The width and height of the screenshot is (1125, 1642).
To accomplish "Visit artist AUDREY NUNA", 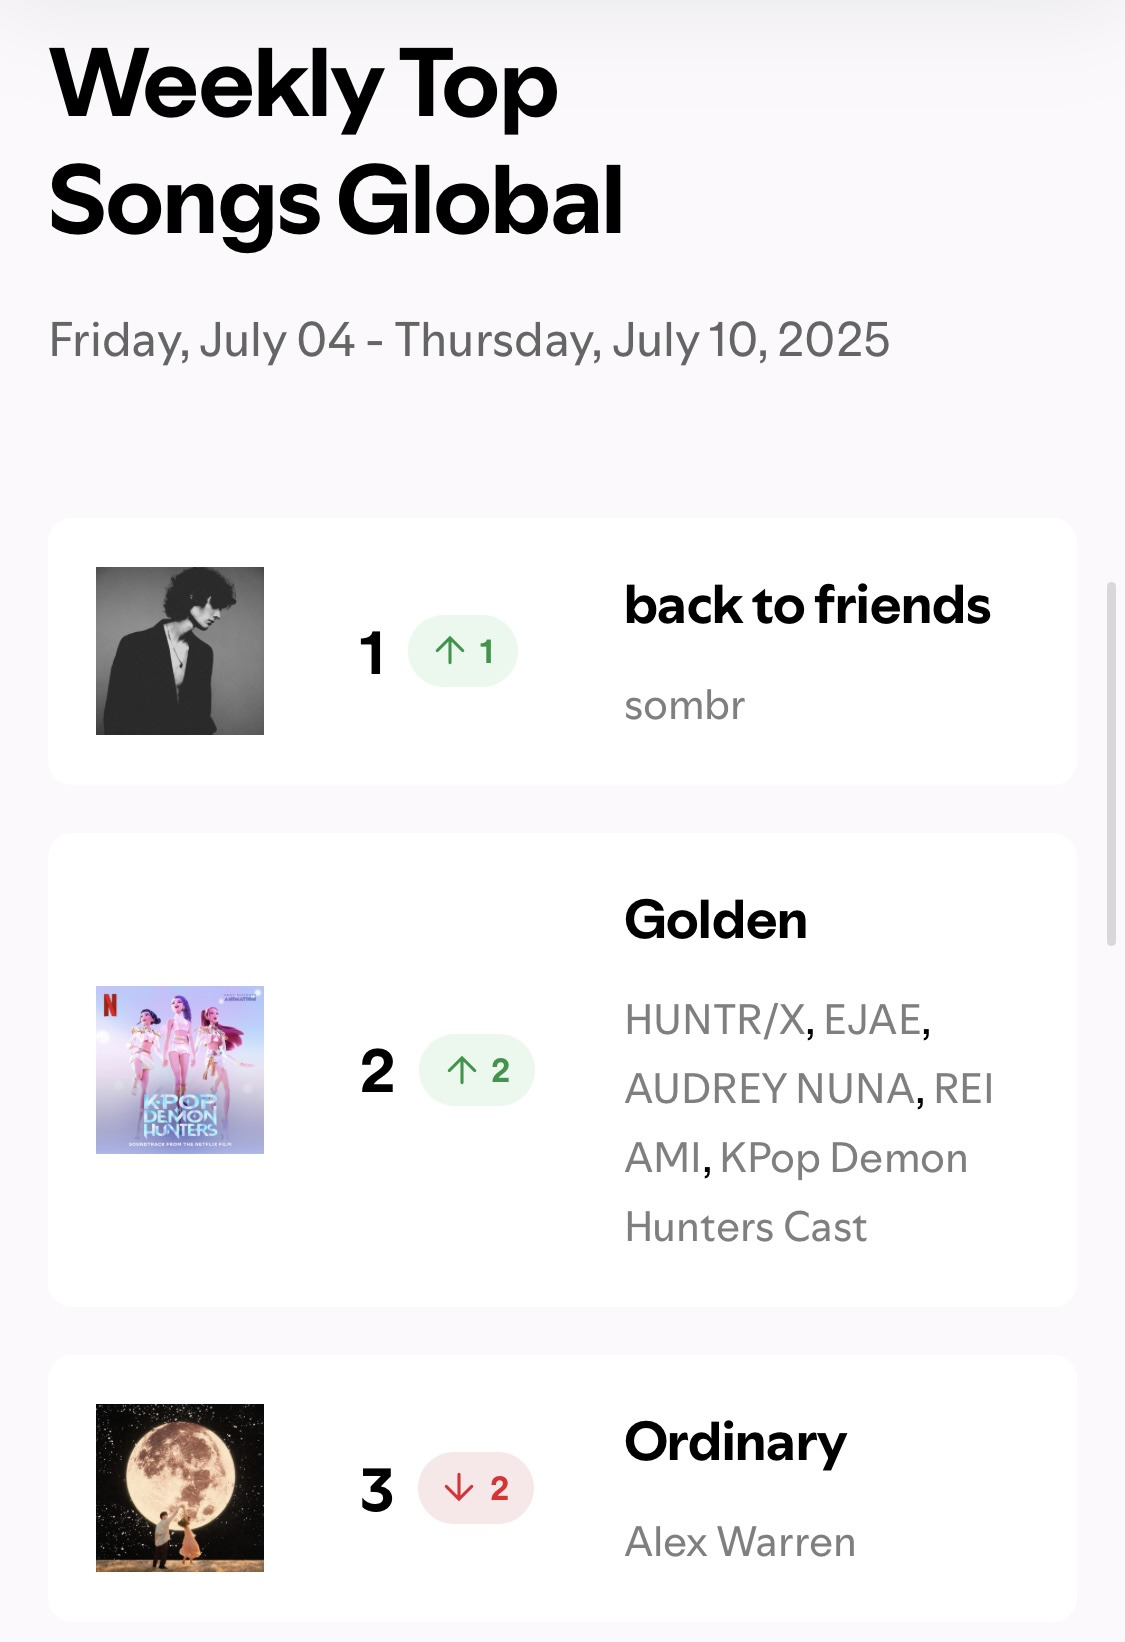I will coord(769,1089).
